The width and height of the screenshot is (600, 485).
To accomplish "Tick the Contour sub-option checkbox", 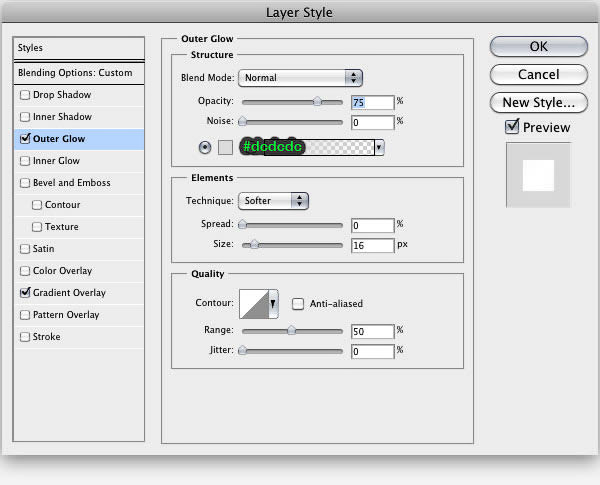I will pos(37,205).
